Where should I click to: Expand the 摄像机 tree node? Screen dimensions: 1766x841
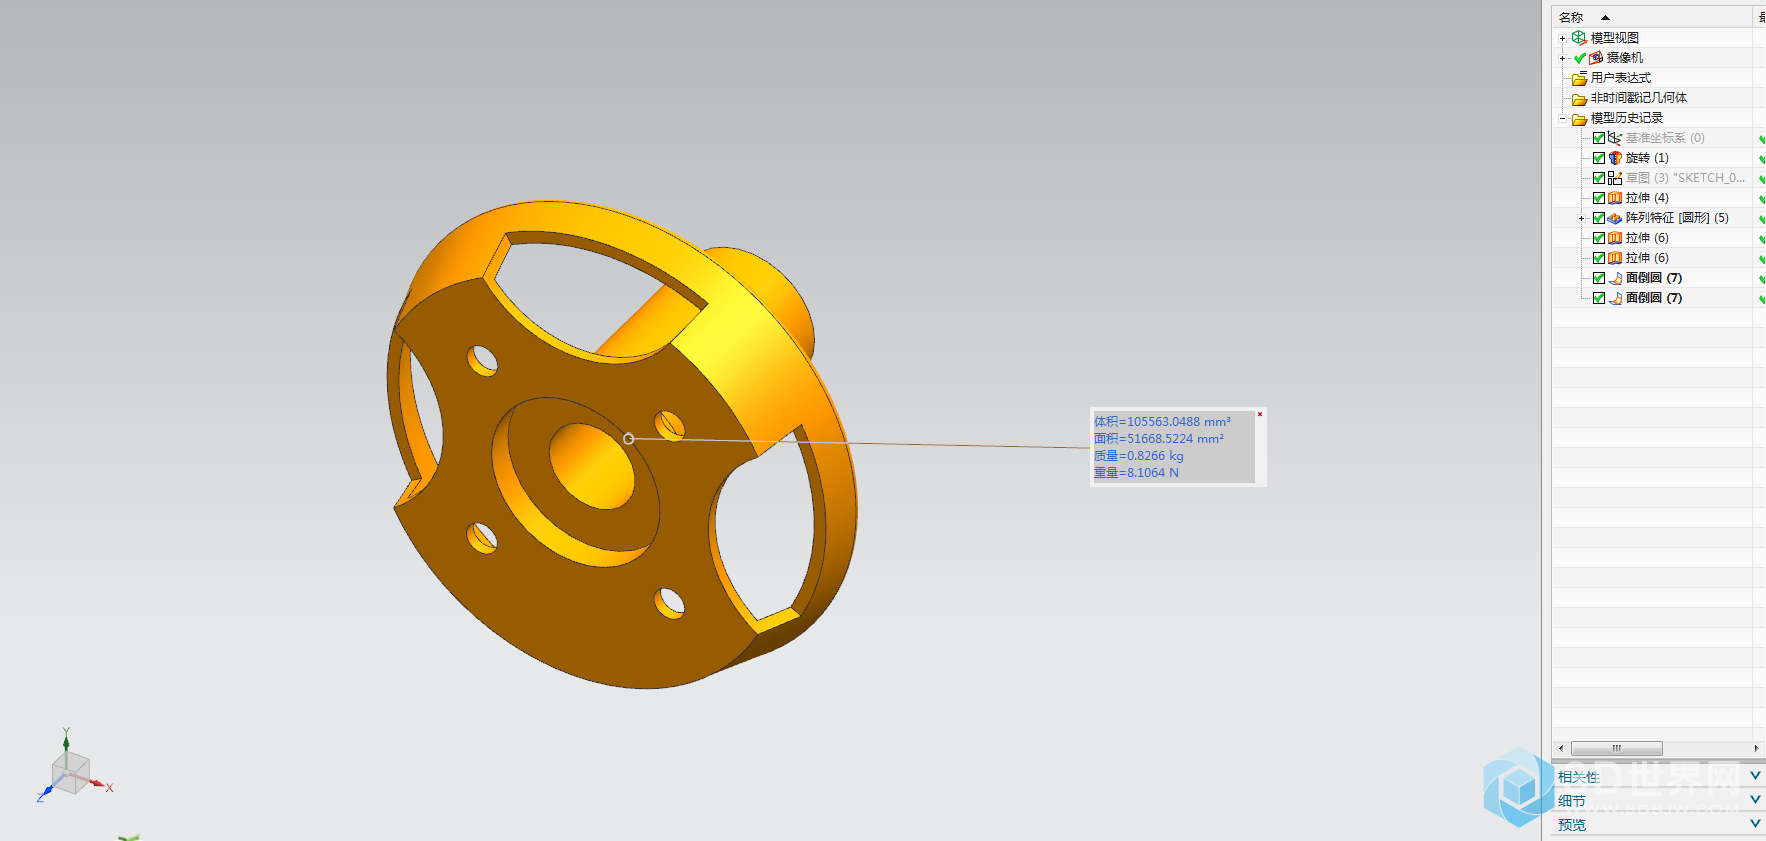pyautogui.click(x=1562, y=58)
